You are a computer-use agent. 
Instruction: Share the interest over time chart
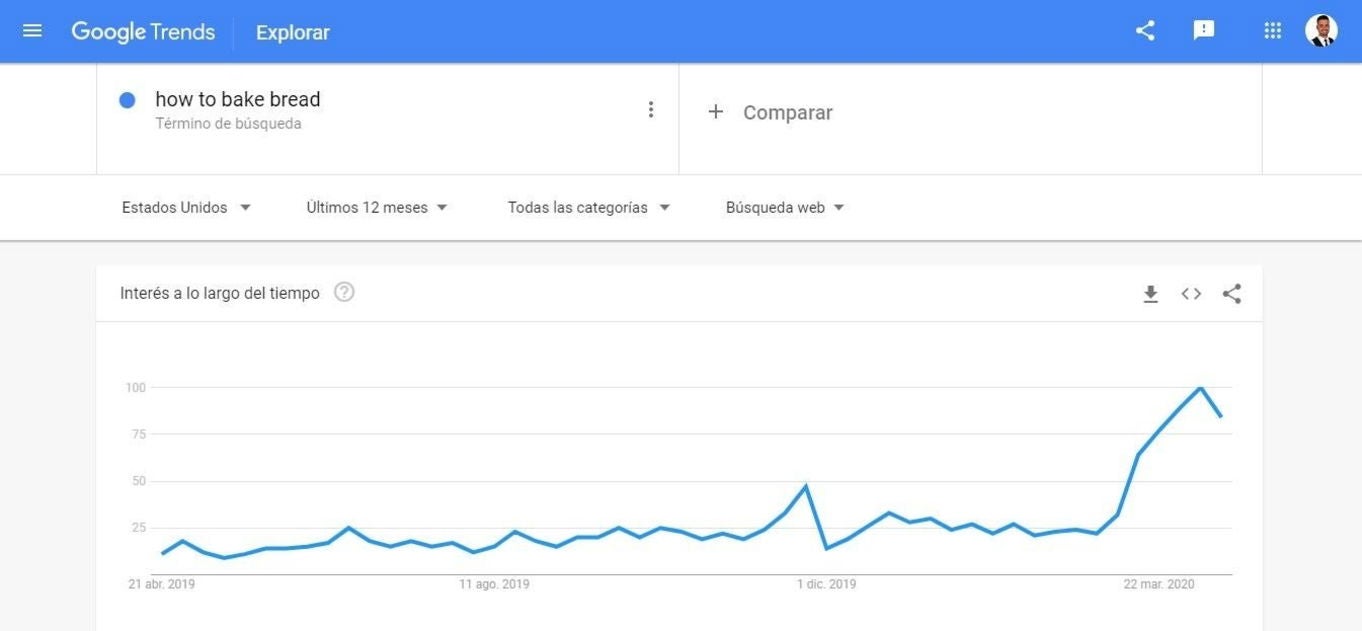coord(1232,294)
